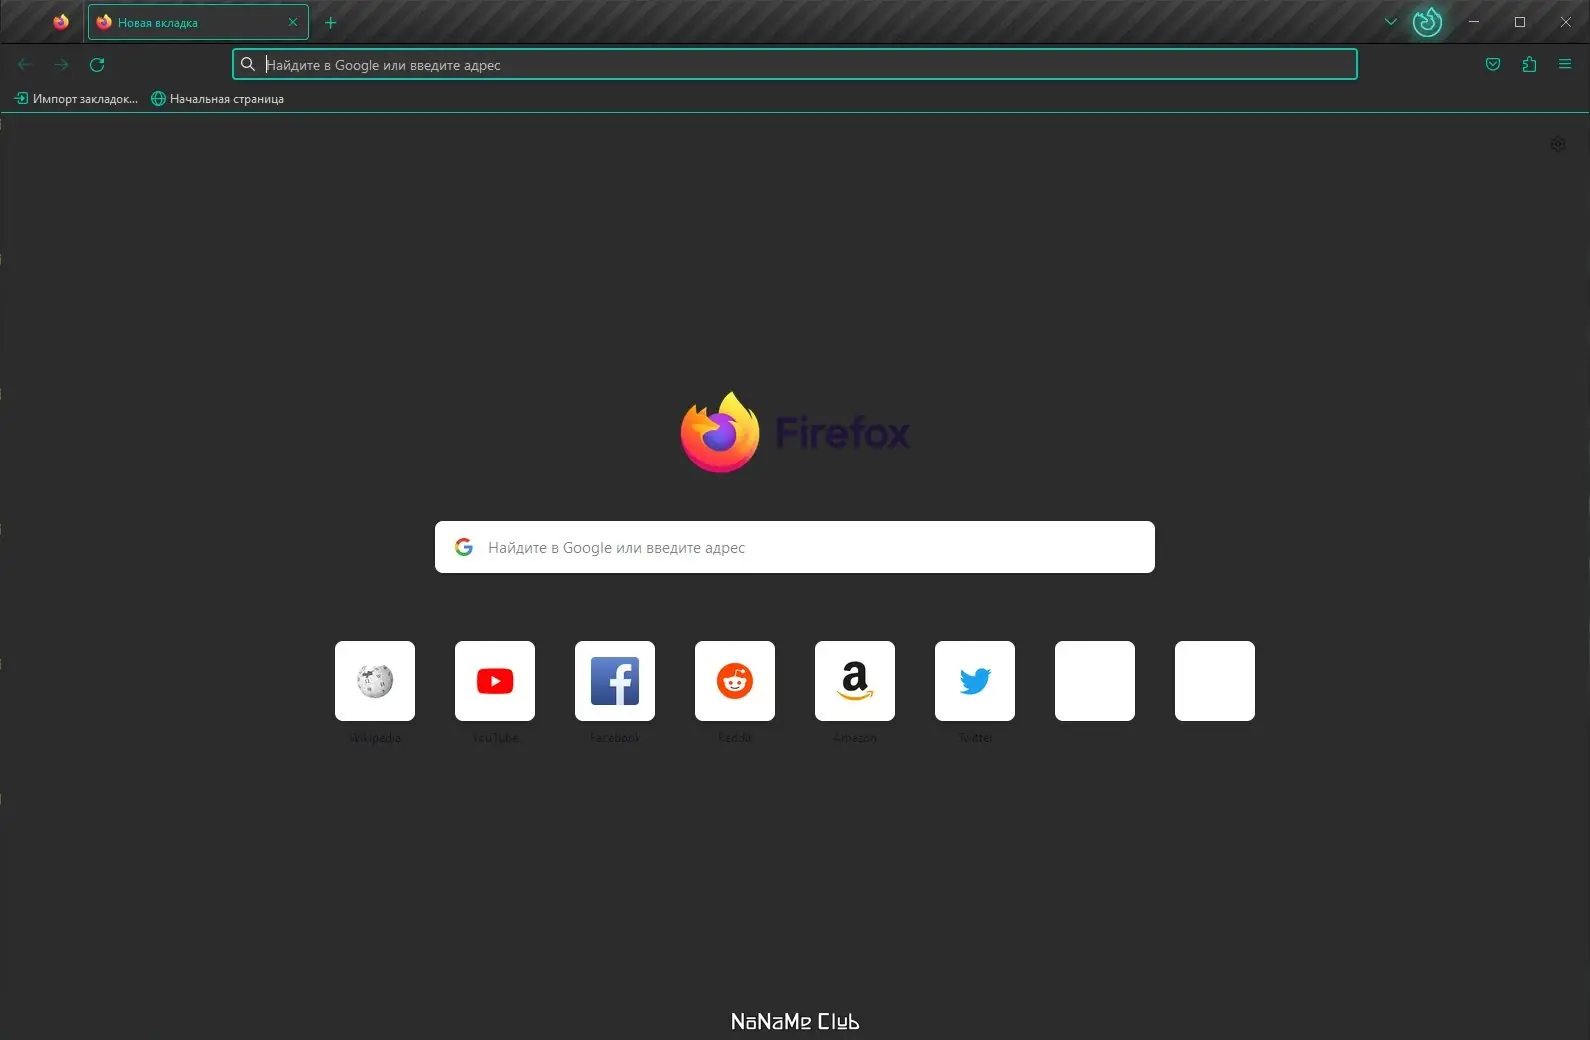This screenshot has width=1590, height=1040.
Task: Click the Firefox View icon in tab strip
Action: (61, 22)
